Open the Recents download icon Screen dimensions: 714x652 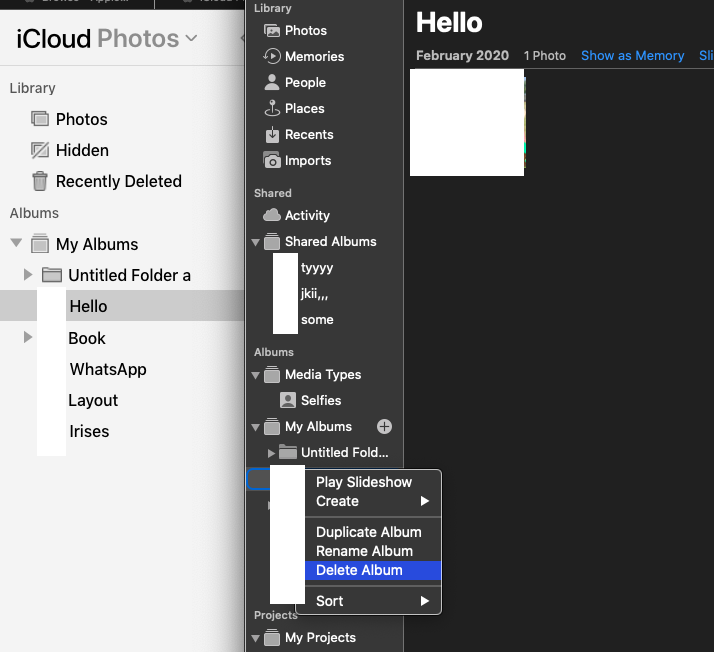(x=272, y=134)
